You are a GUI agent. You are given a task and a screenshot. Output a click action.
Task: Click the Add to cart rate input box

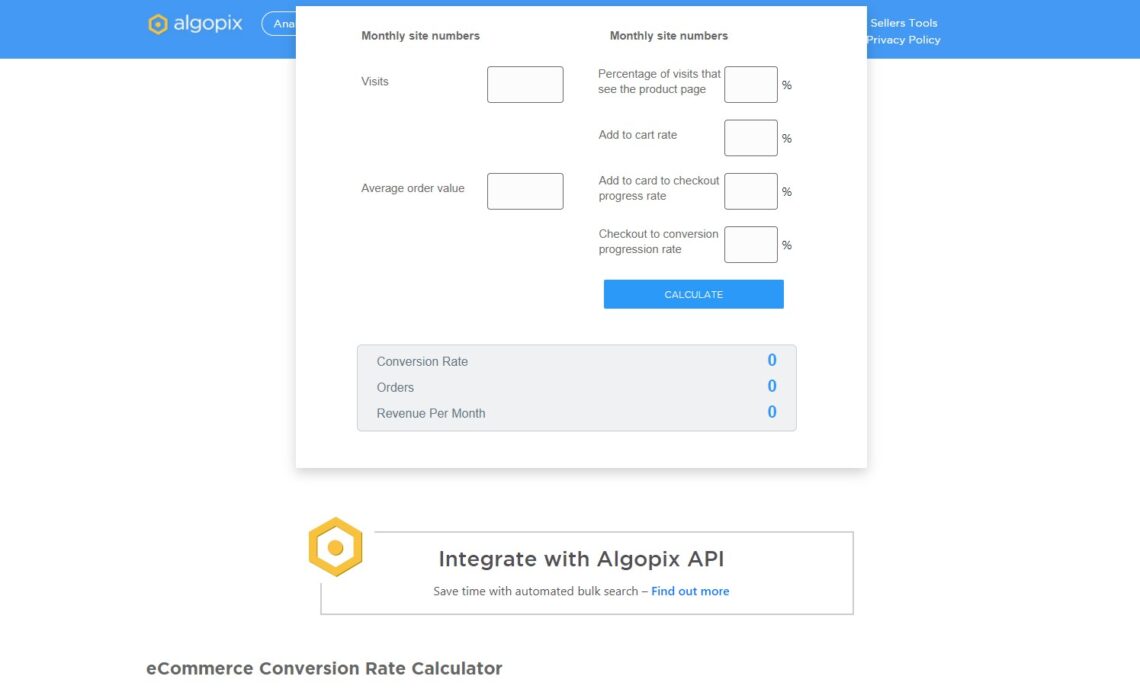click(x=750, y=137)
